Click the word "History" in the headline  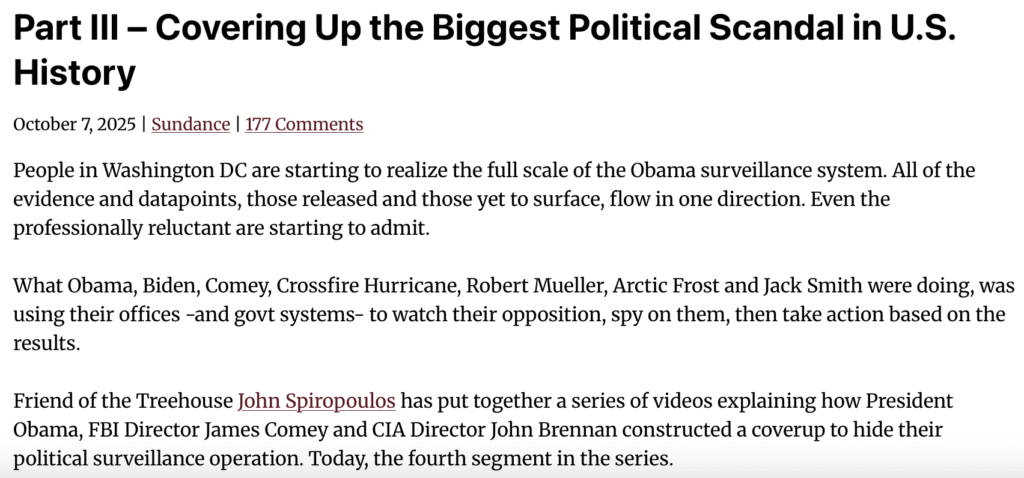74,72
